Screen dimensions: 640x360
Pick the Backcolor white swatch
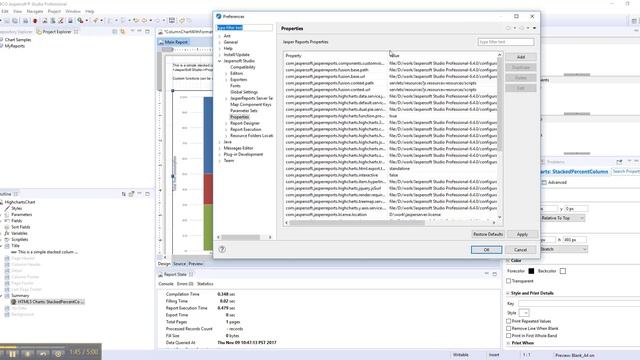[563, 271]
